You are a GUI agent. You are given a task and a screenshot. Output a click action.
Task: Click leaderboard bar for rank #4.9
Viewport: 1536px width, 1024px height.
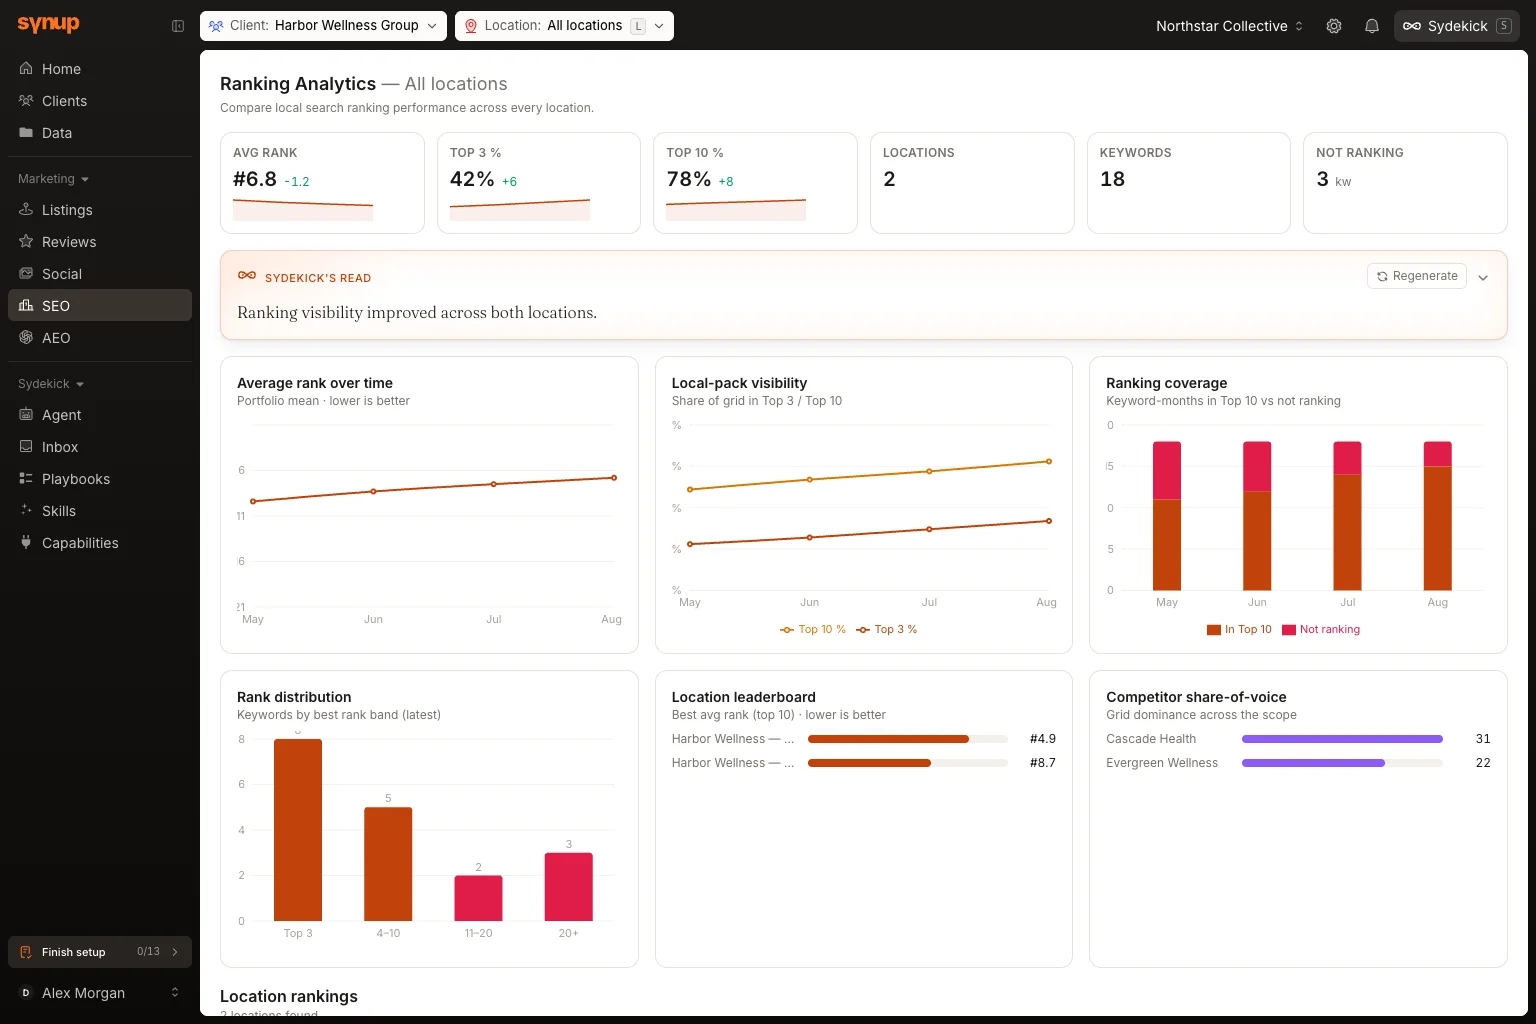click(908, 739)
